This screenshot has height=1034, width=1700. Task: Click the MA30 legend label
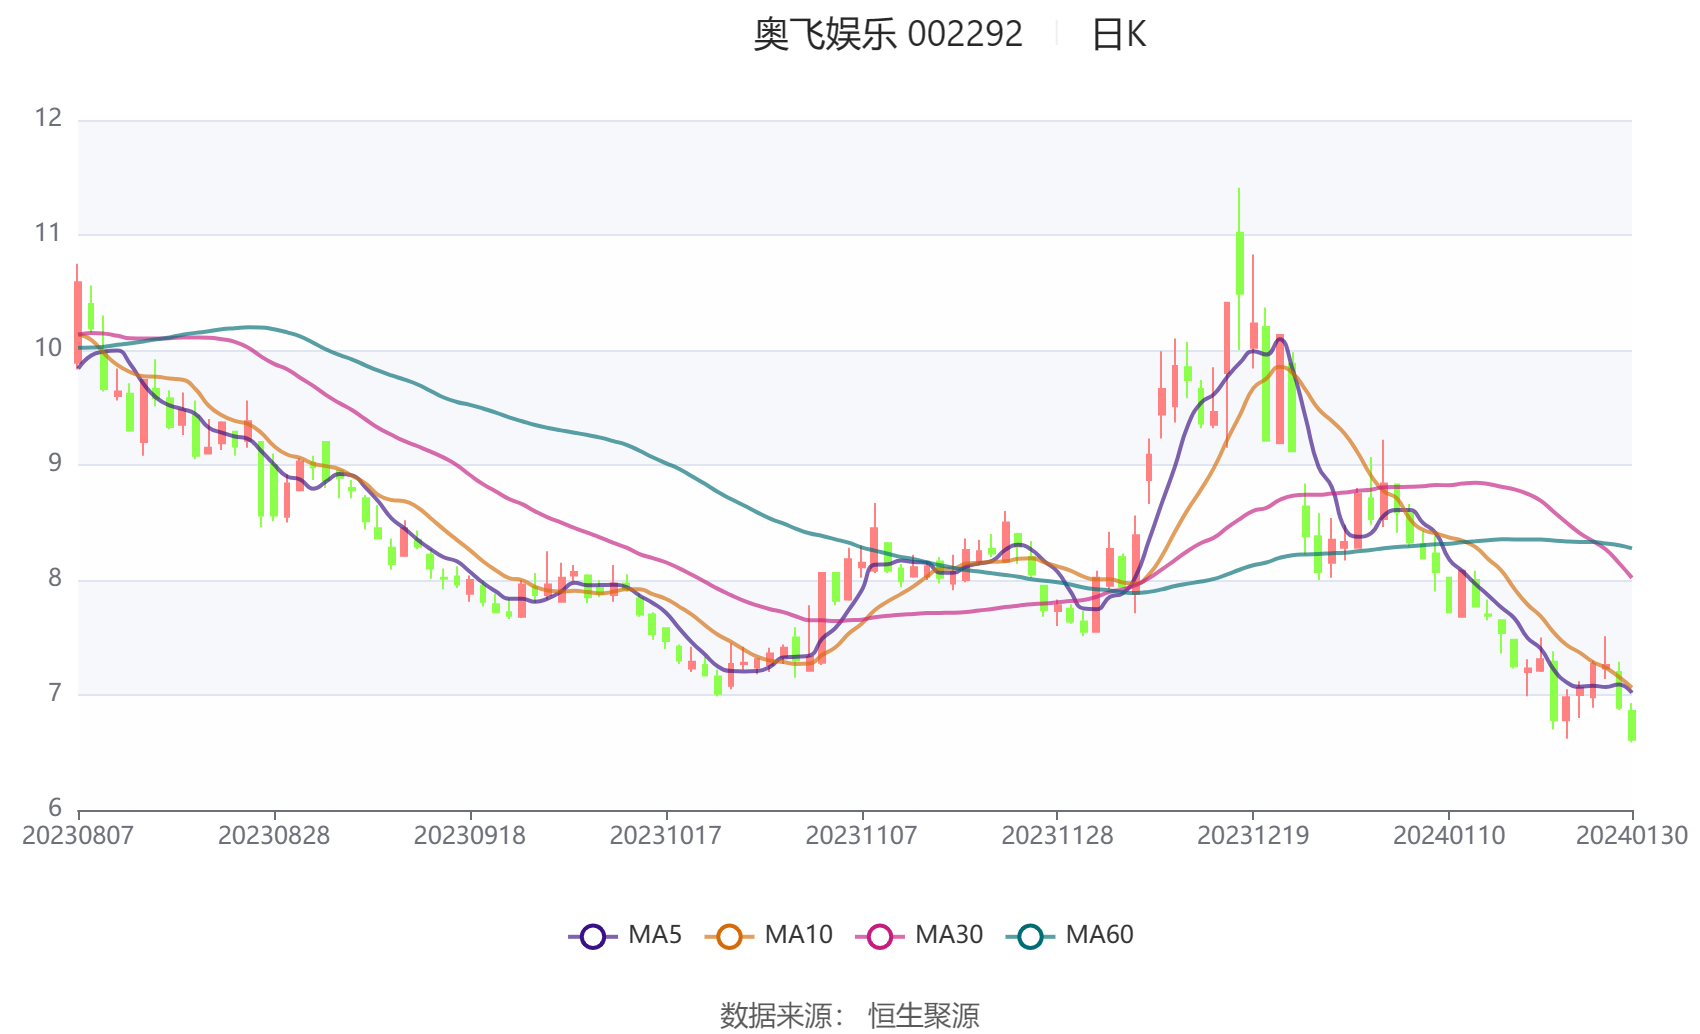pos(949,935)
